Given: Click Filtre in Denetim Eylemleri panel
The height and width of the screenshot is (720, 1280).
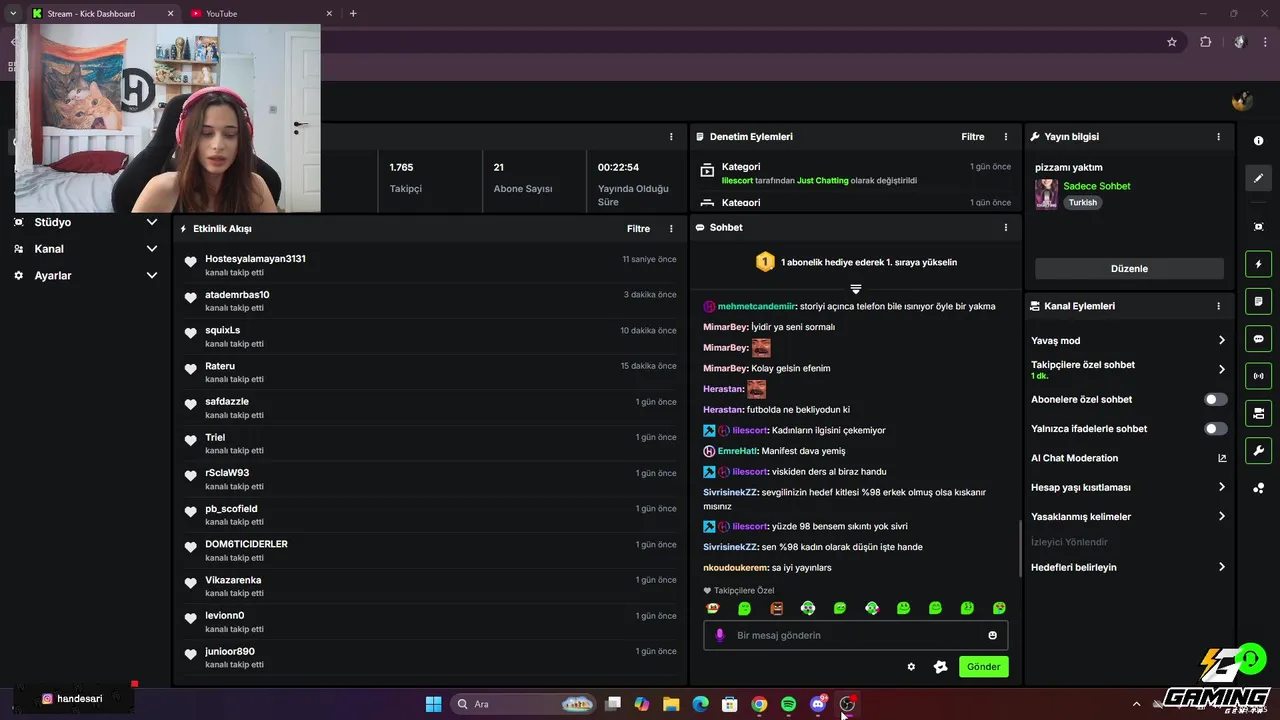Looking at the screenshot, I should 973,137.
